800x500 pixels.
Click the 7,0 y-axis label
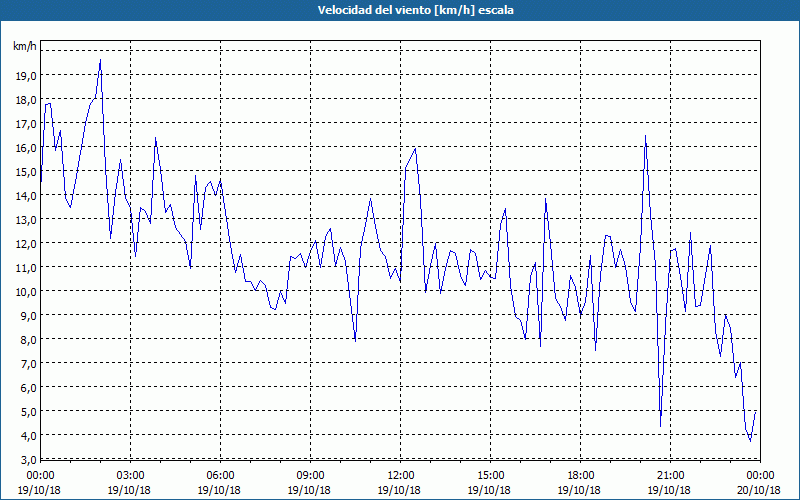(x=29, y=363)
